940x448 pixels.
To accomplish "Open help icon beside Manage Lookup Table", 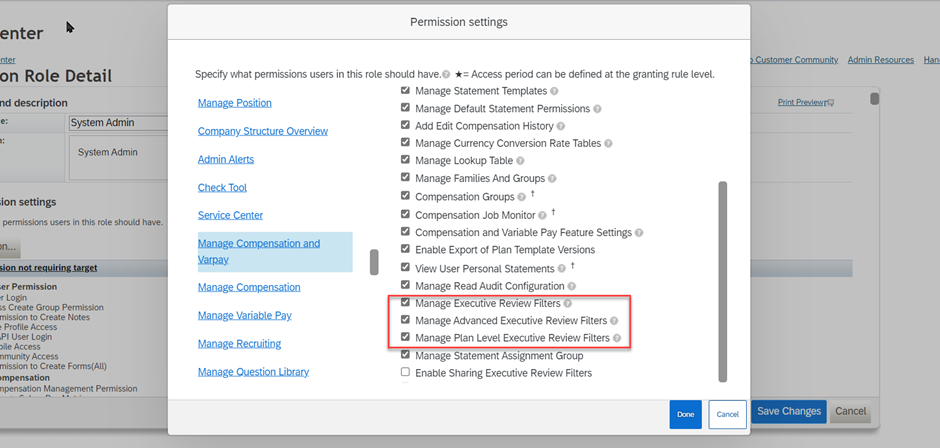I will click(520, 161).
